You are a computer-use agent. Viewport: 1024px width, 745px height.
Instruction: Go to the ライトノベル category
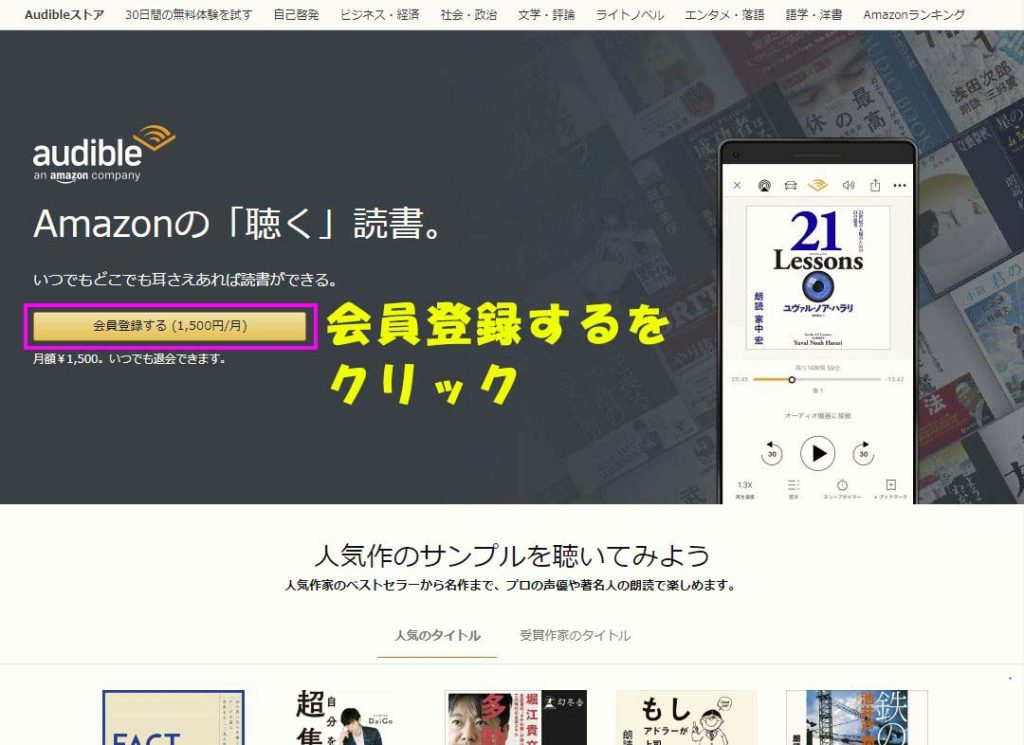(630, 14)
